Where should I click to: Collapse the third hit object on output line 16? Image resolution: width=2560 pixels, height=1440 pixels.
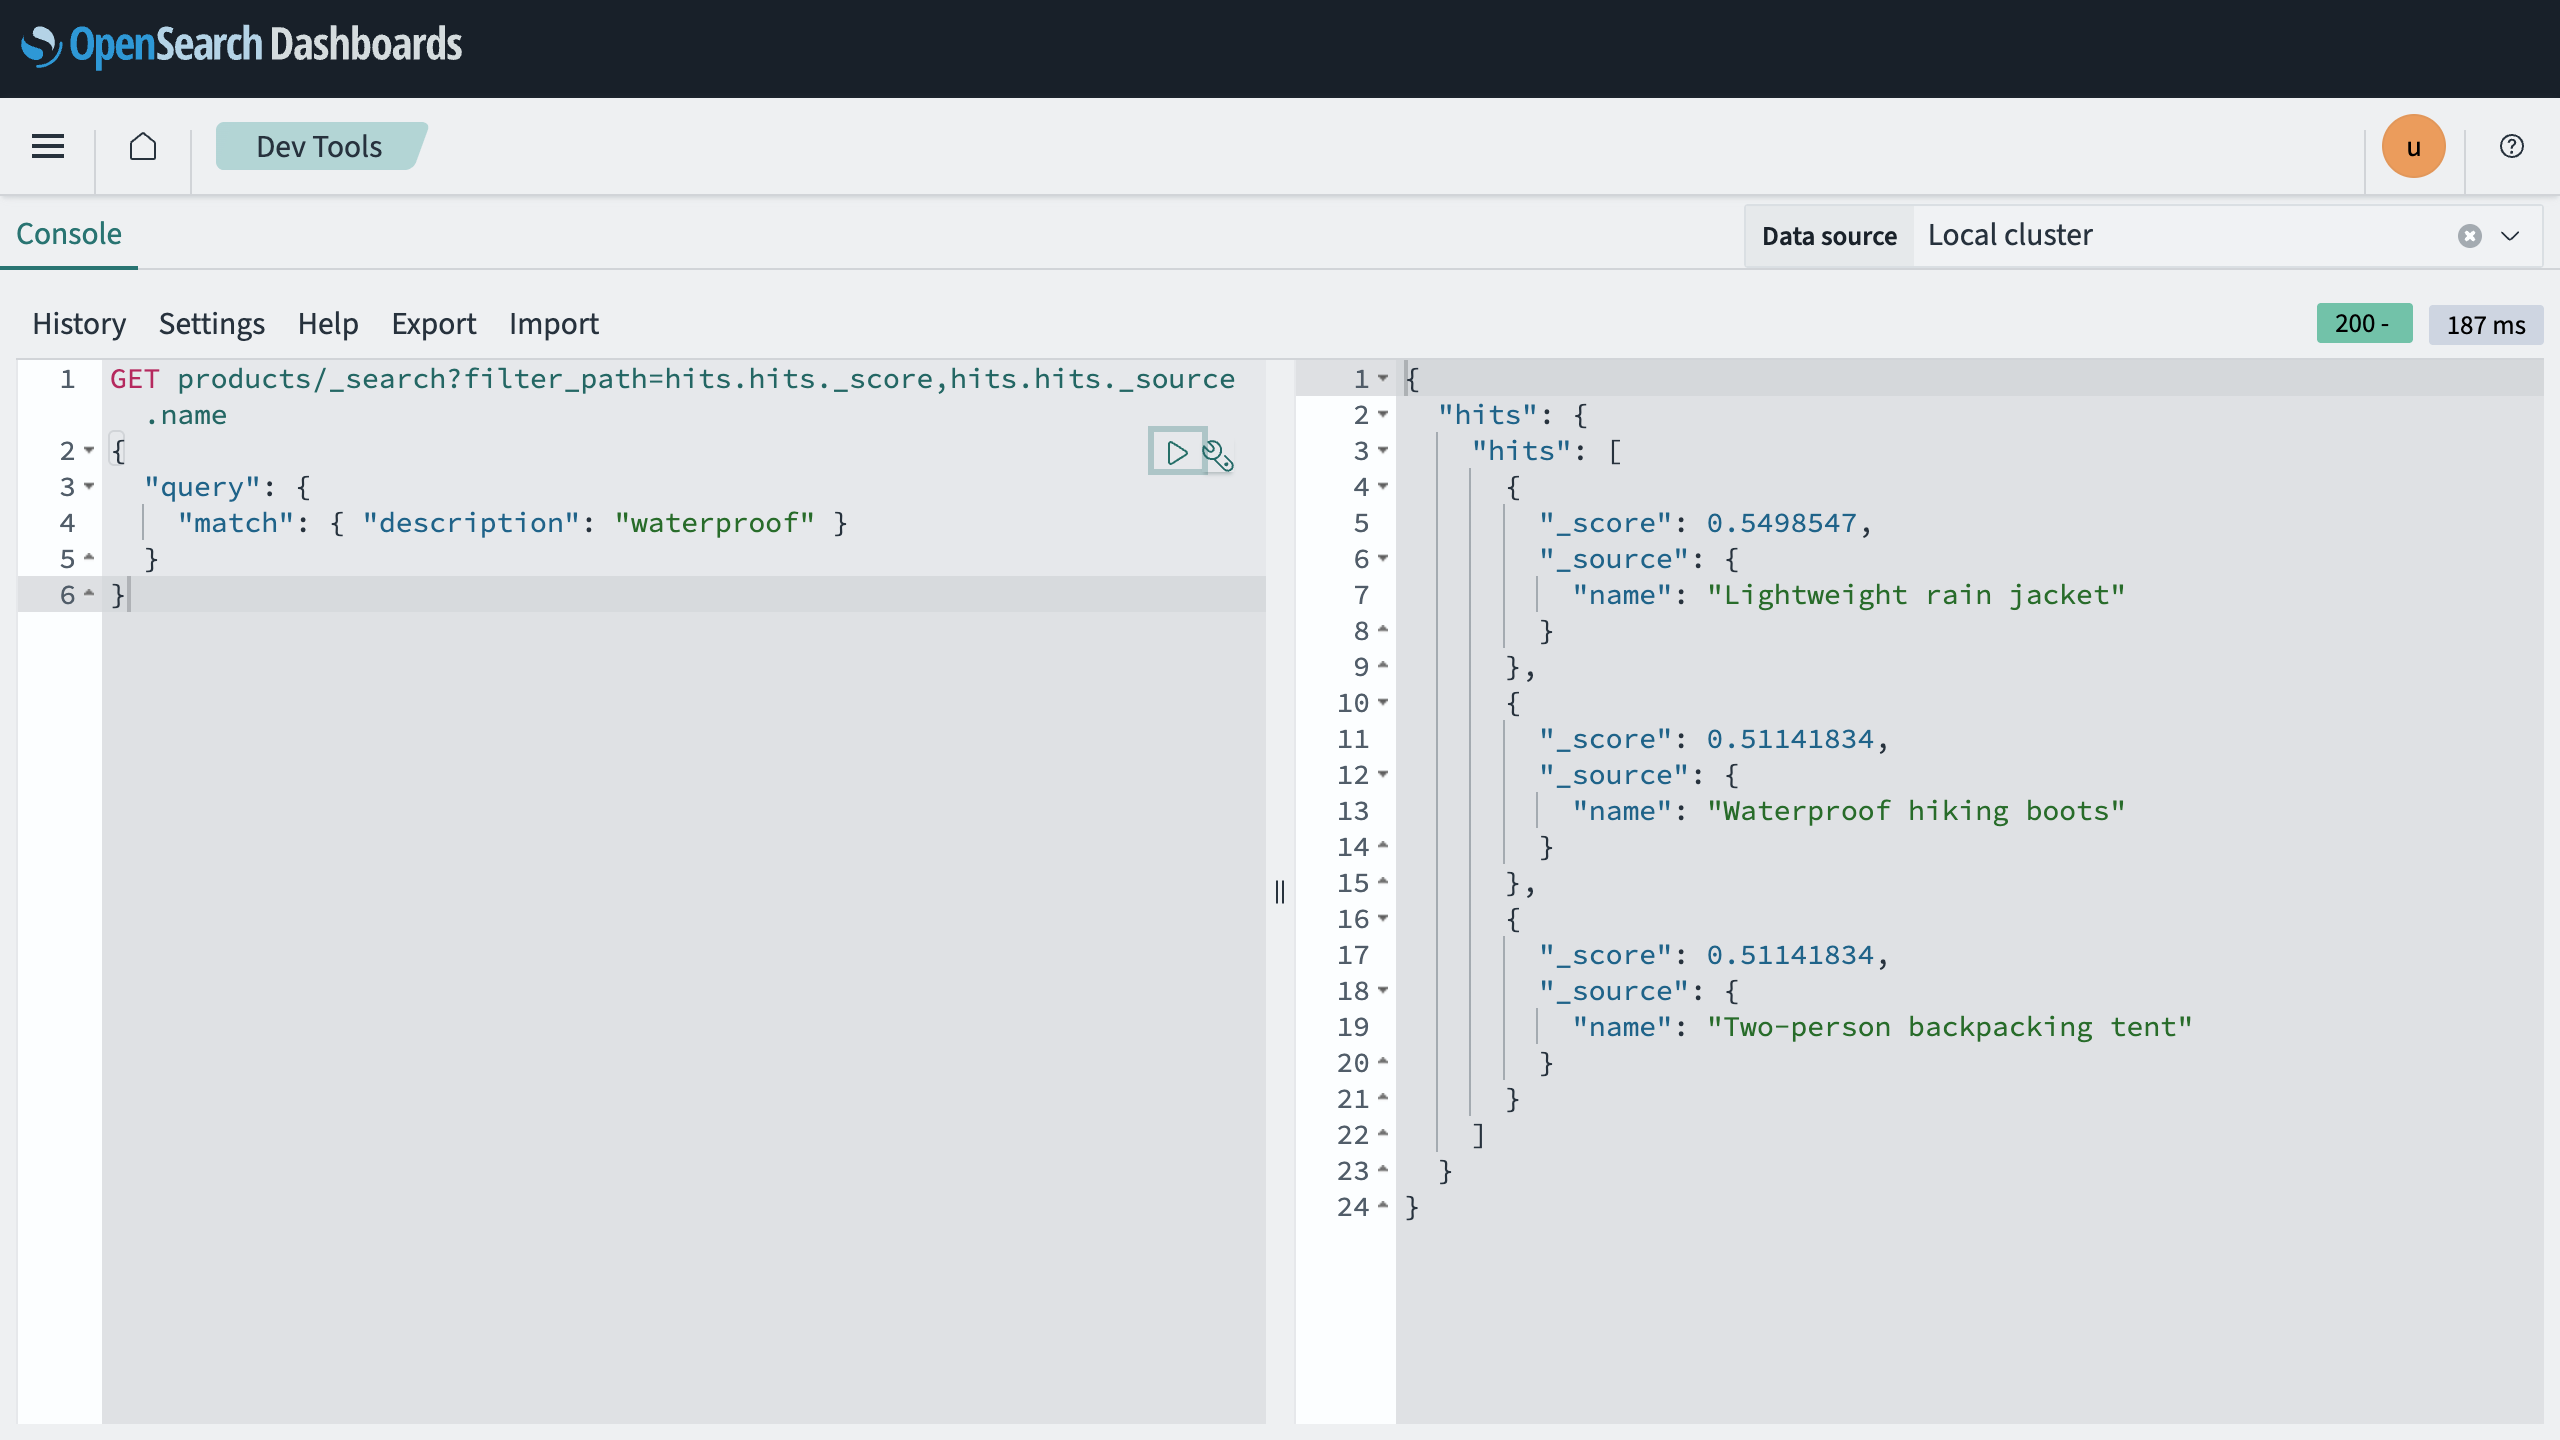(x=1383, y=919)
